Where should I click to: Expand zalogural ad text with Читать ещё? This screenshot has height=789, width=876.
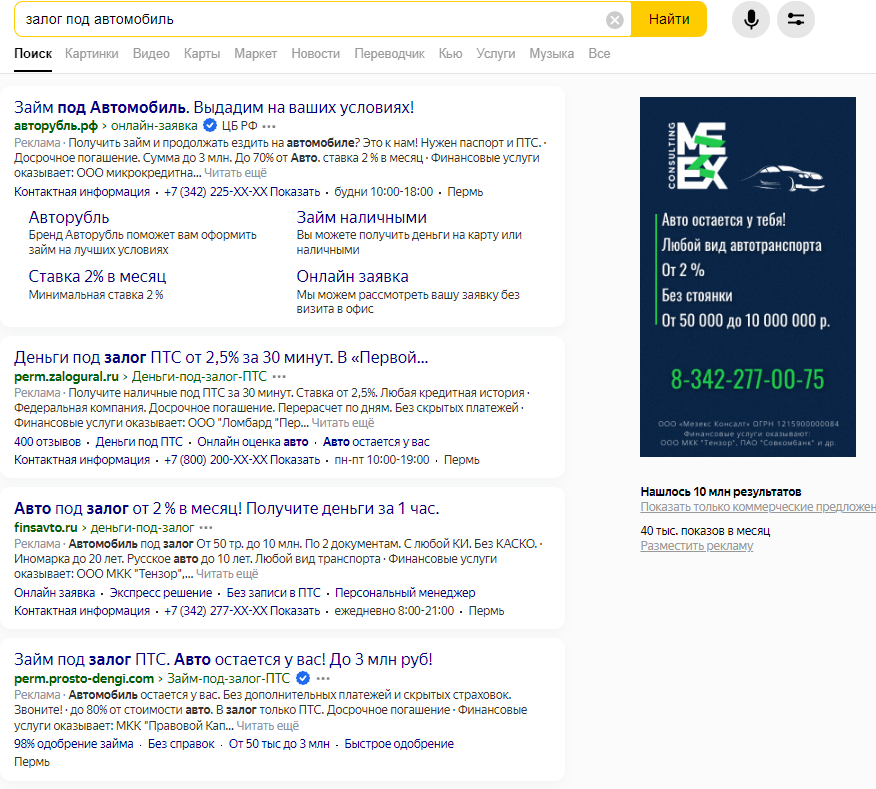pos(342,423)
